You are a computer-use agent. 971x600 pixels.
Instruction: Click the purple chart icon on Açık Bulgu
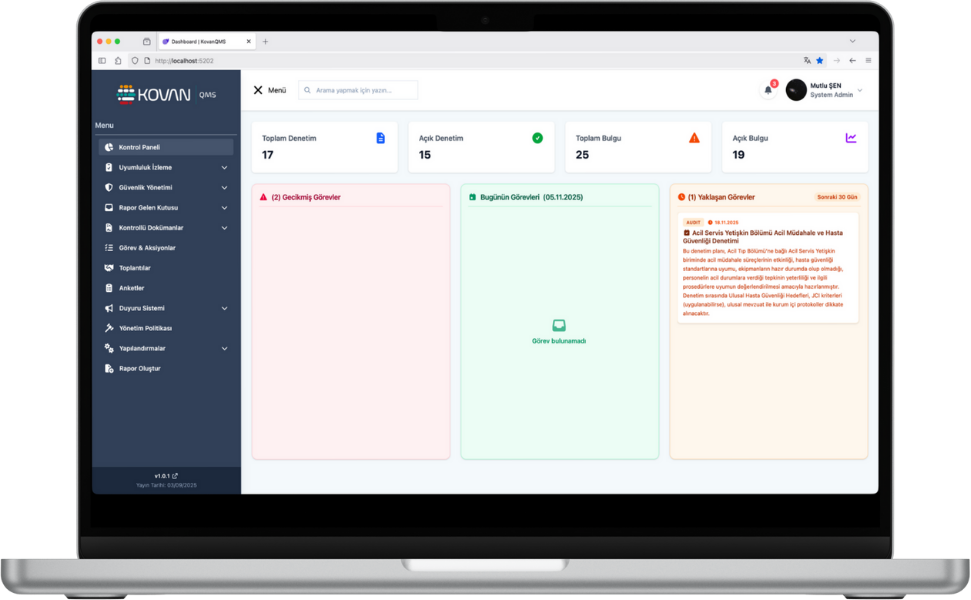pos(851,138)
